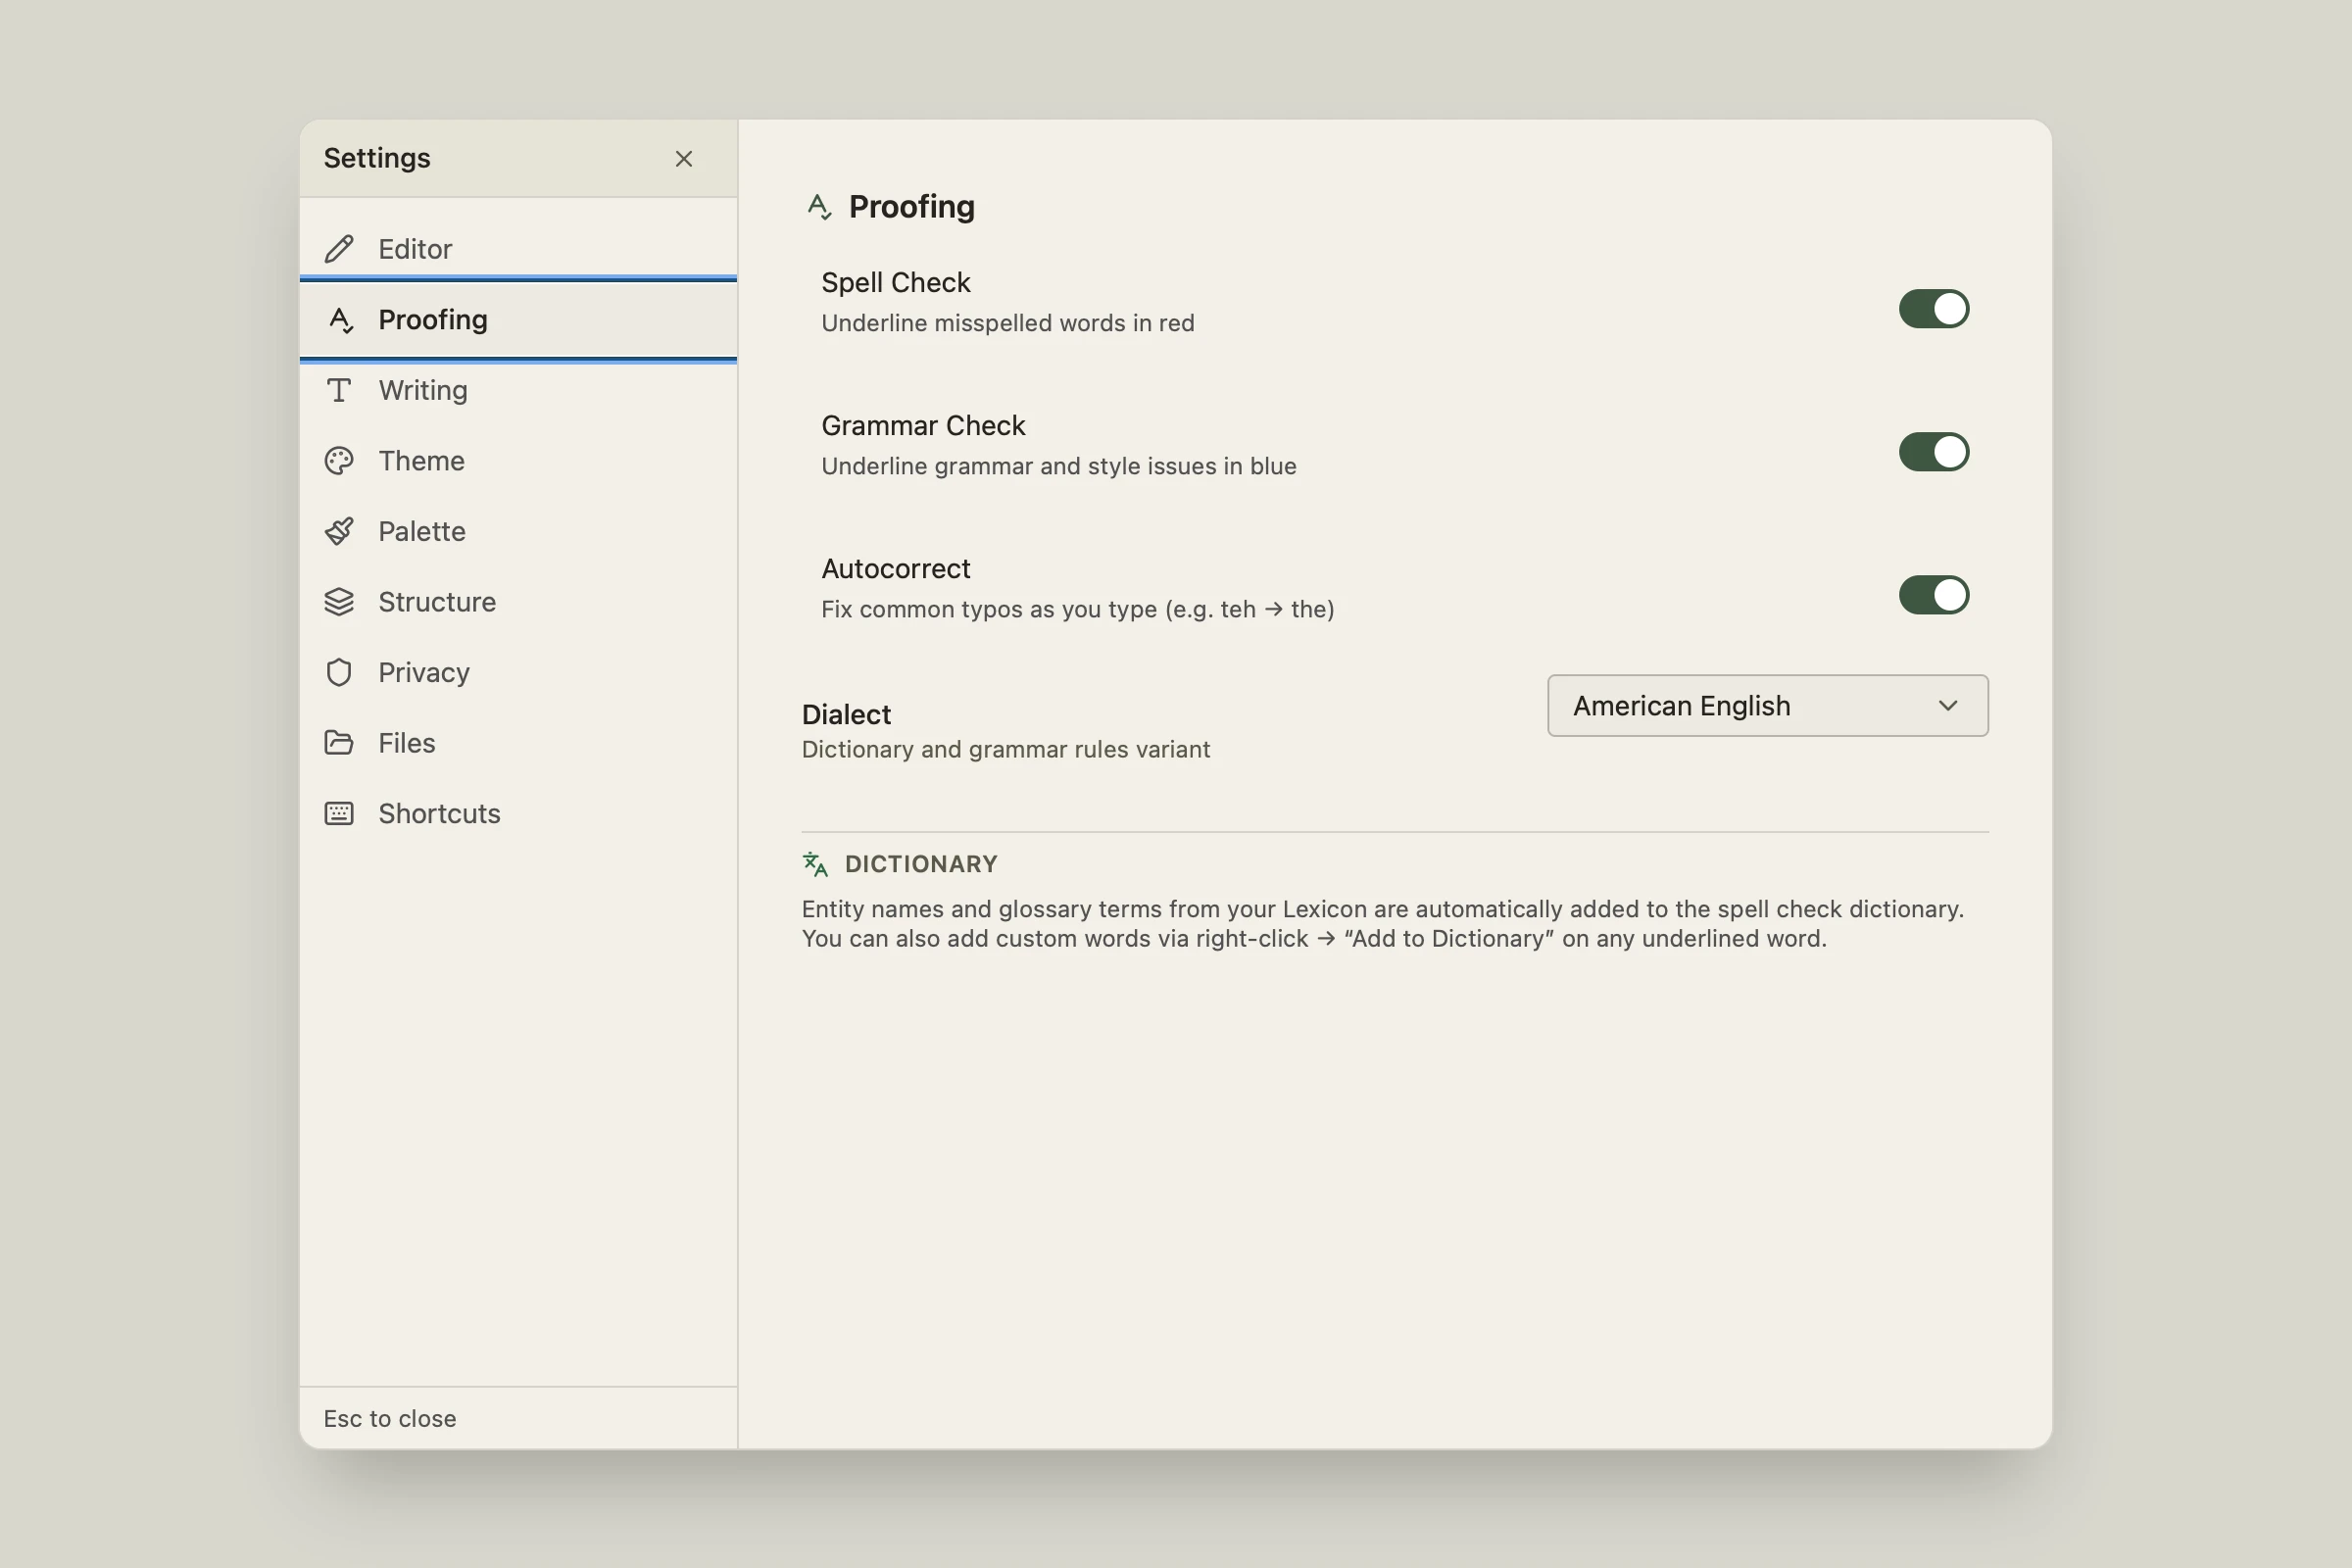Open the Privacy settings
The width and height of the screenshot is (2352, 1568).
click(518, 672)
